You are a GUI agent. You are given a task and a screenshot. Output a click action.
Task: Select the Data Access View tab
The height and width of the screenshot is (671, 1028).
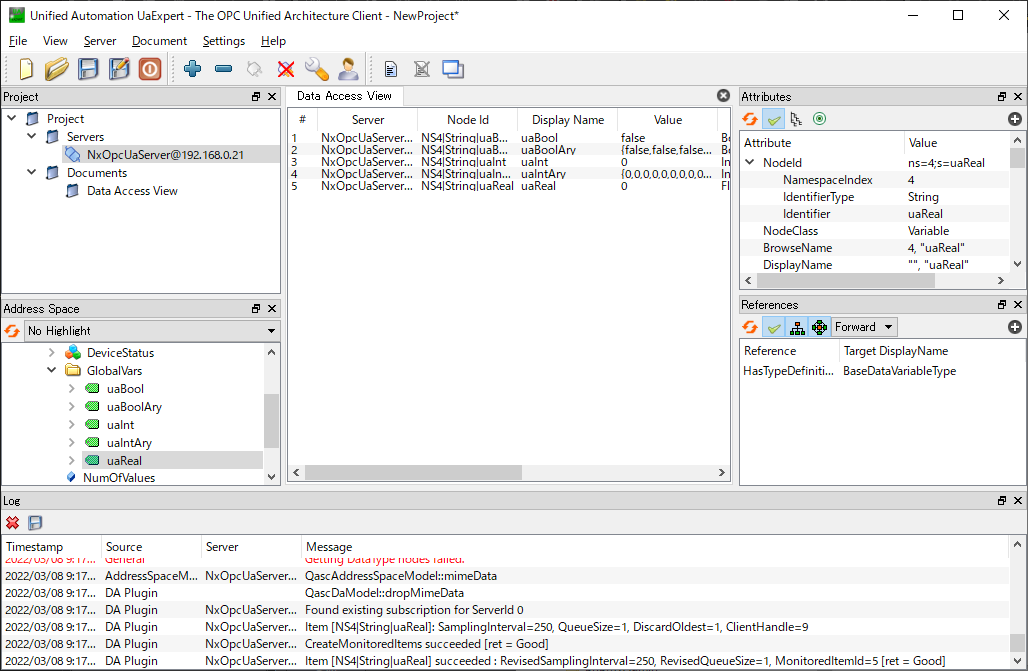pyautogui.click(x=344, y=96)
